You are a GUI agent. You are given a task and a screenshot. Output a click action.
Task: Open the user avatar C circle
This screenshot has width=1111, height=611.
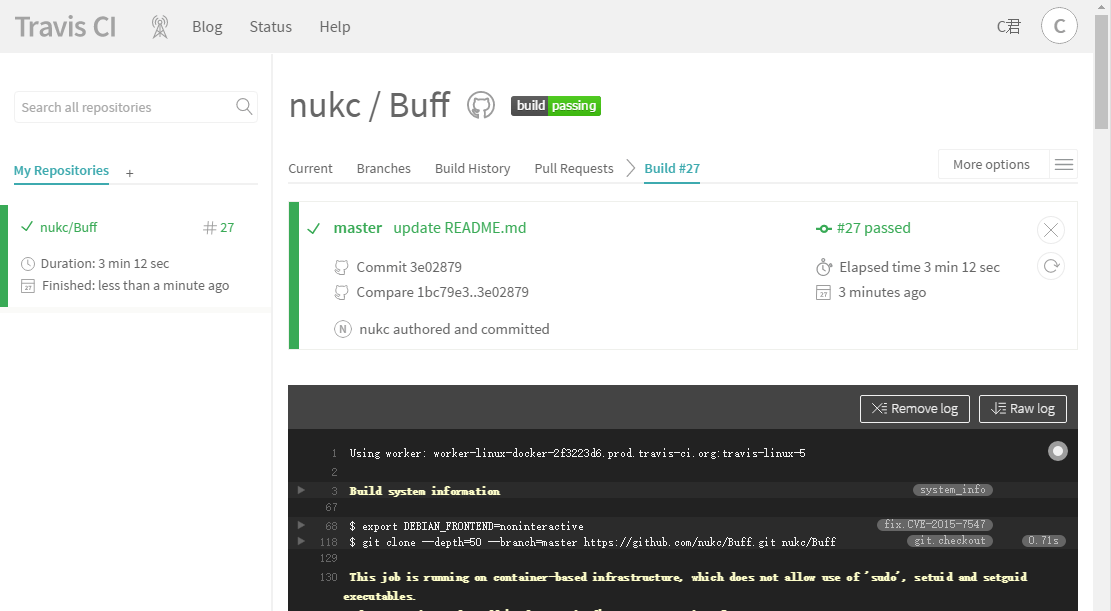(1059, 26)
